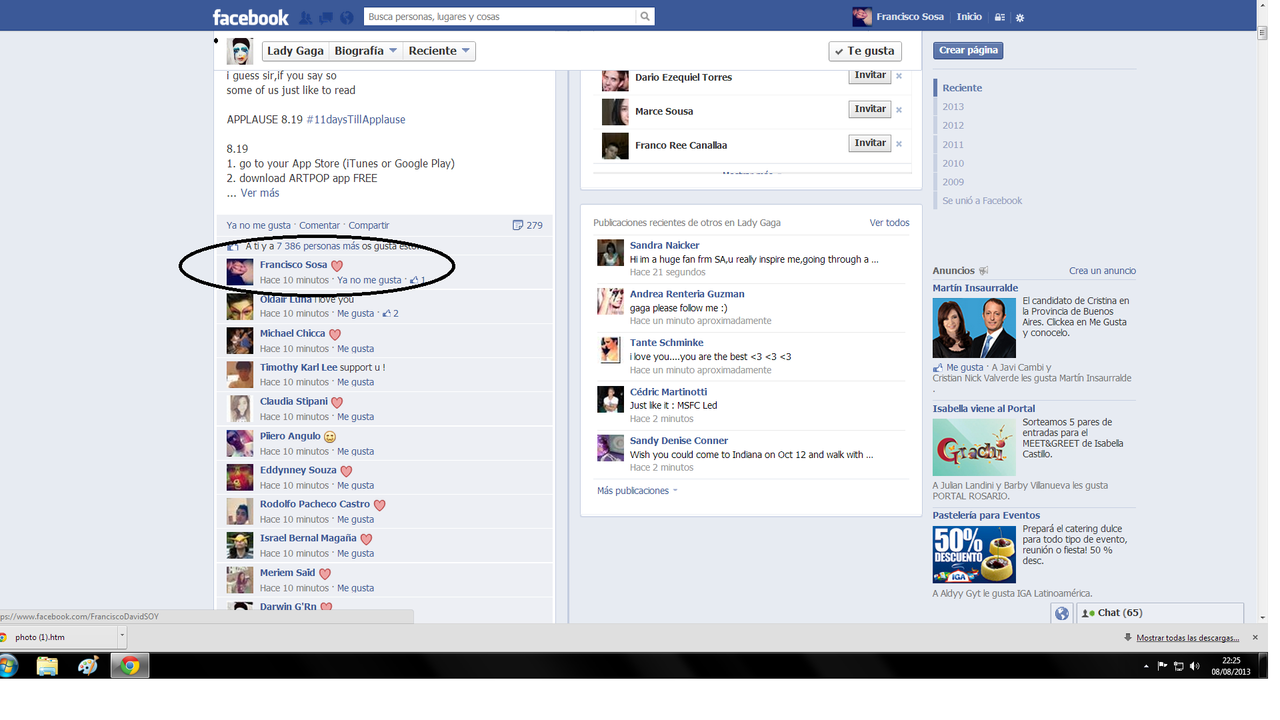Like Rodolfo Pacheco Castro's comment
1280x720 pixels.
coord(355,519)
